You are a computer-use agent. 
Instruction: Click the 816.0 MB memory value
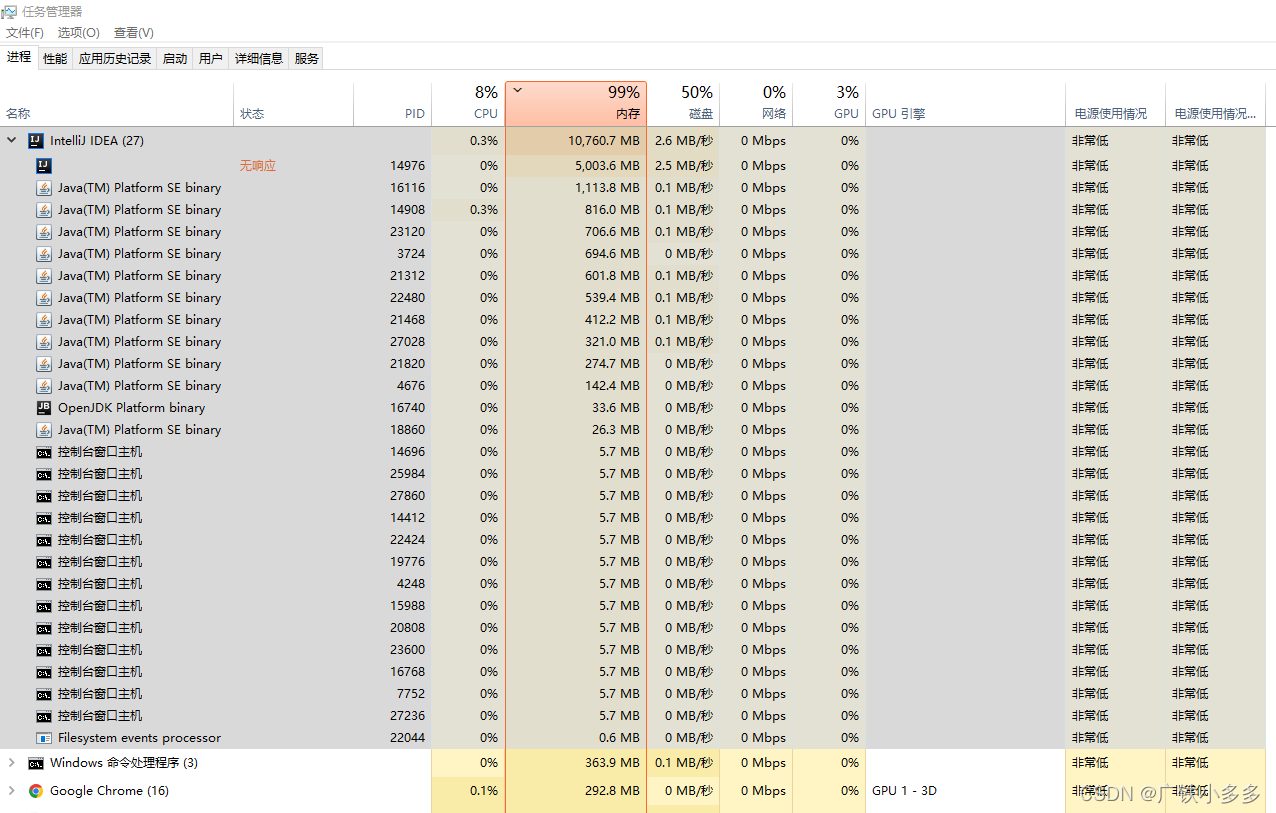(612, 210)
